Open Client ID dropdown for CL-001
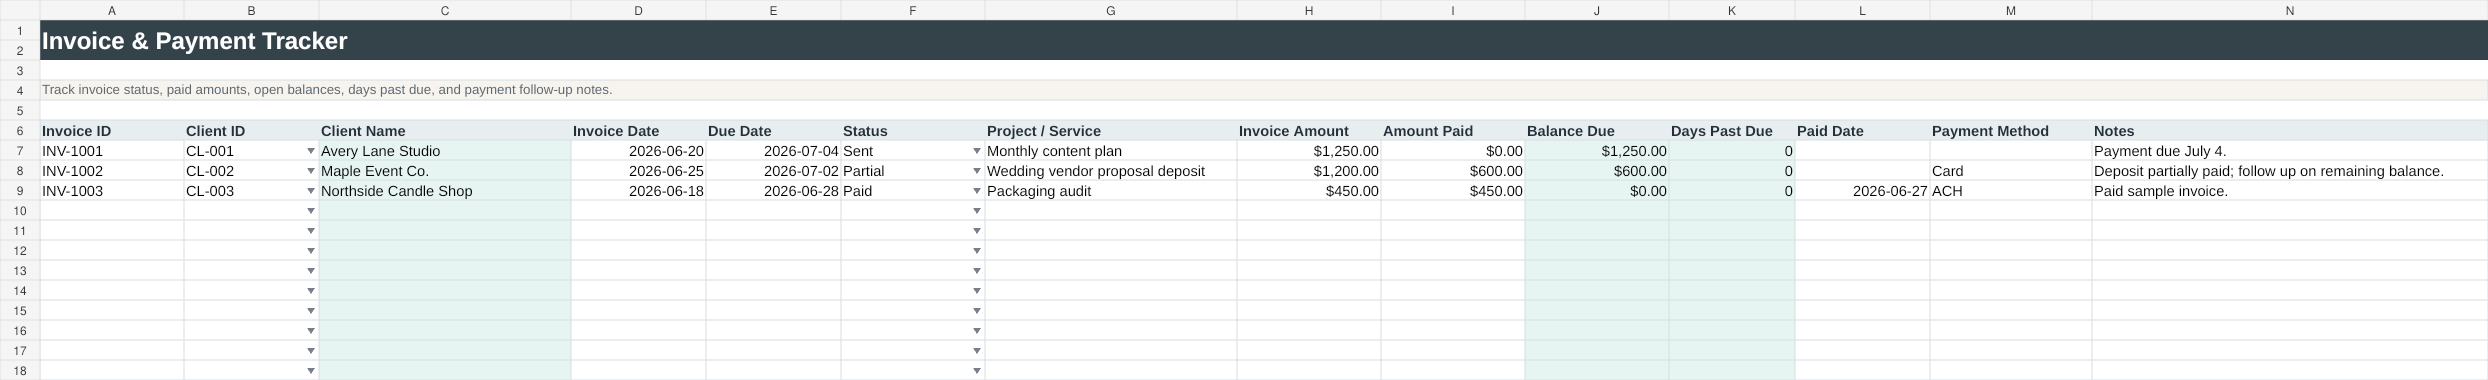This screenshot has width=2488, height=380. tap(311, 151)
